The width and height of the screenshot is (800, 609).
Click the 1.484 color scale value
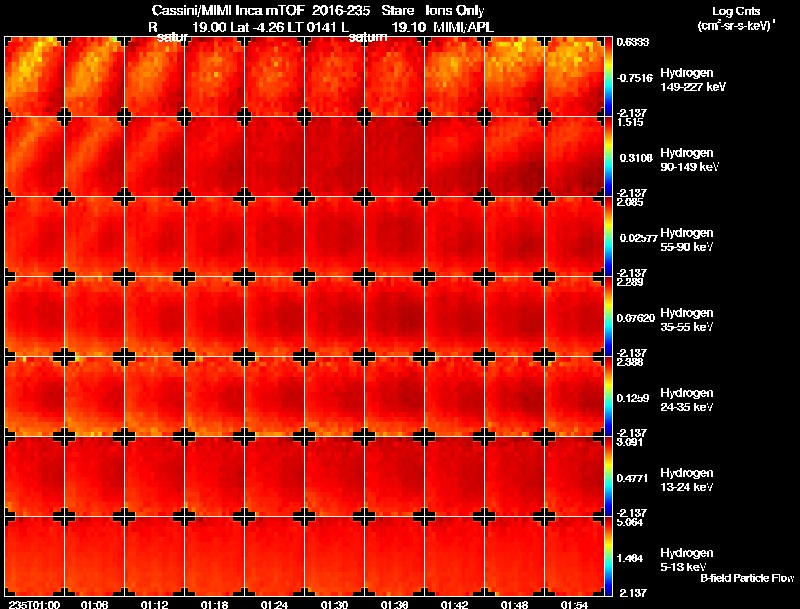coord(632,558)
